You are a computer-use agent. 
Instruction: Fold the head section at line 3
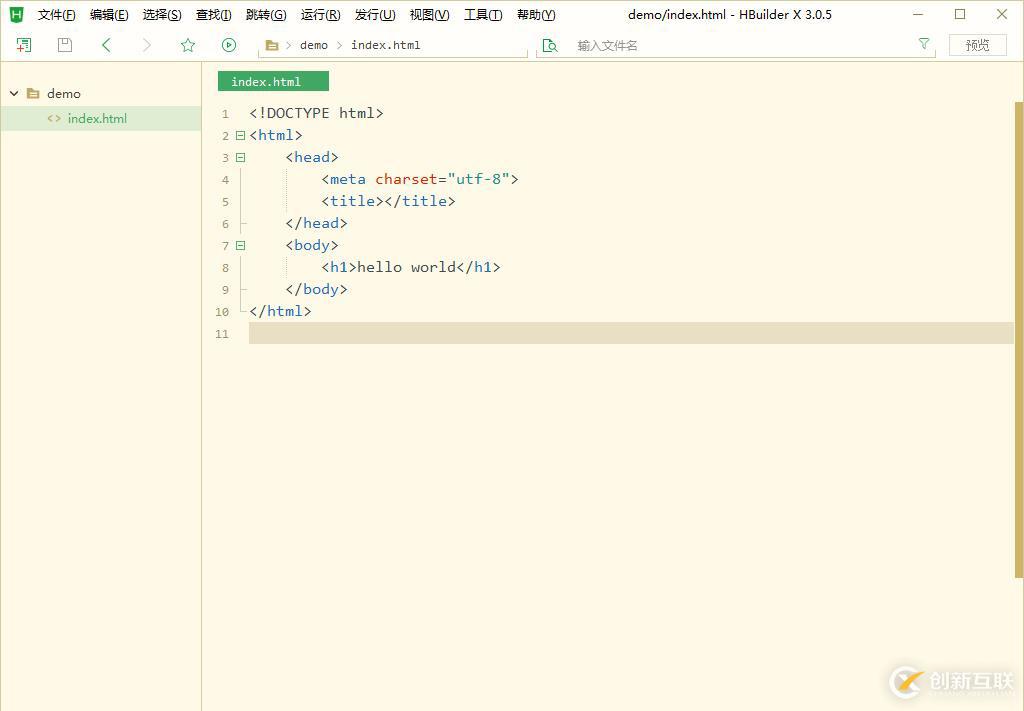(240, 157)
